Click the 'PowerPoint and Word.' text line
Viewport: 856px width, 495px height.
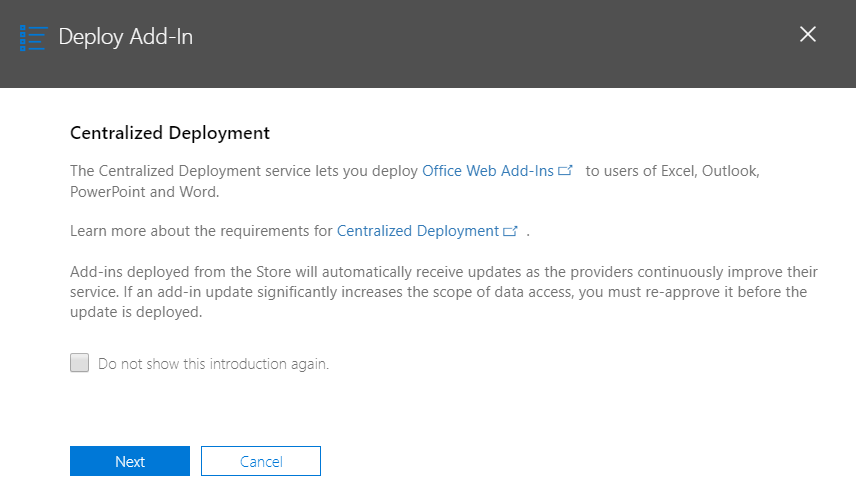coord(145,192)
